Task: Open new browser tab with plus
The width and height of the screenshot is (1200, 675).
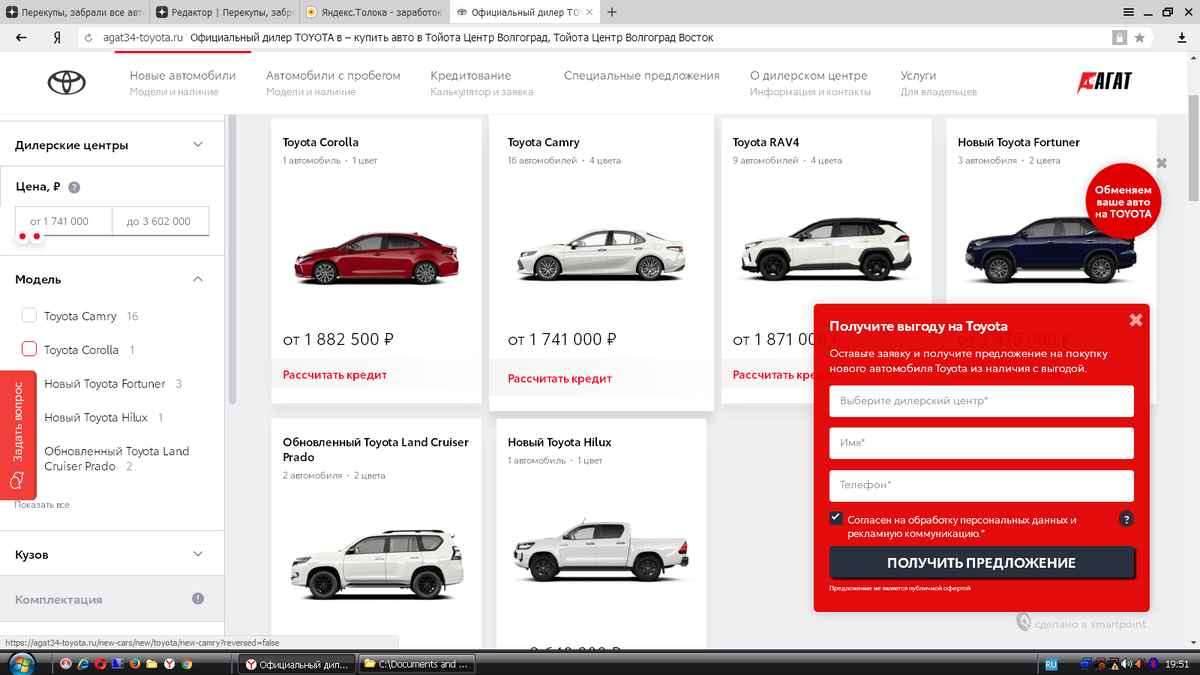Action: [x=612, y=12]
